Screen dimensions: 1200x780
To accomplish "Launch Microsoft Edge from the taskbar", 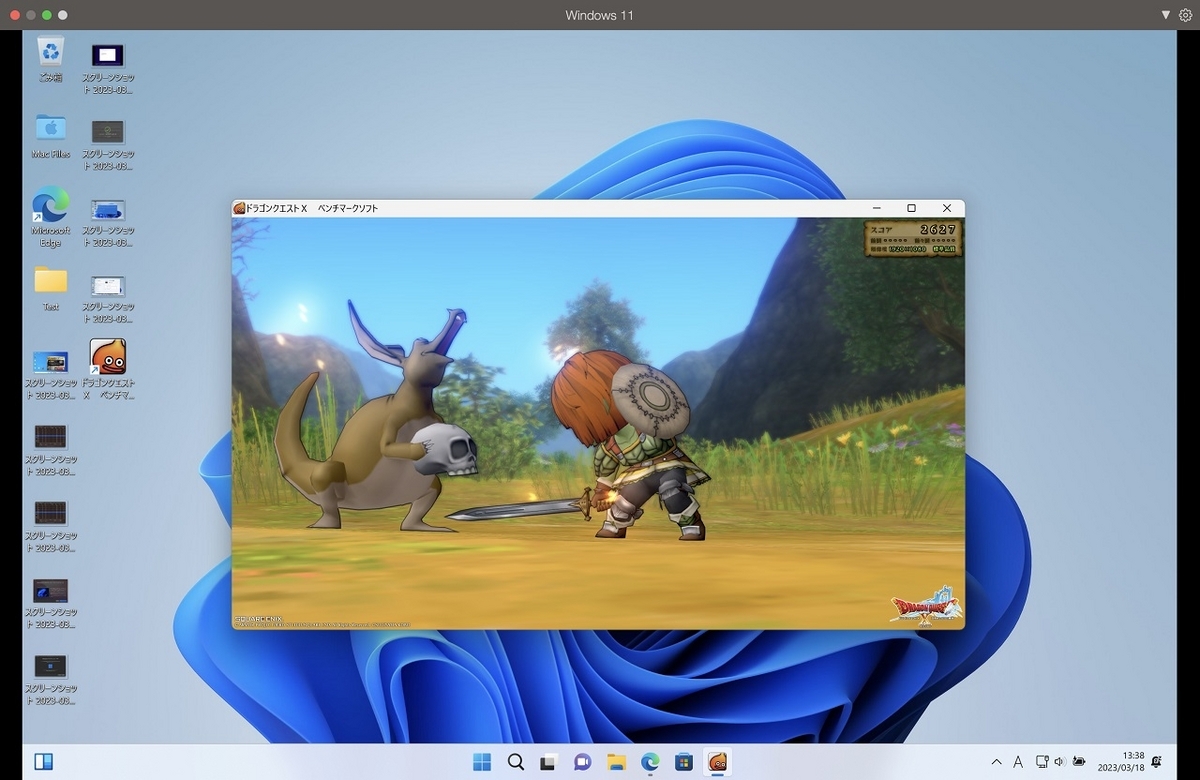I will click(x=650, y=762).
